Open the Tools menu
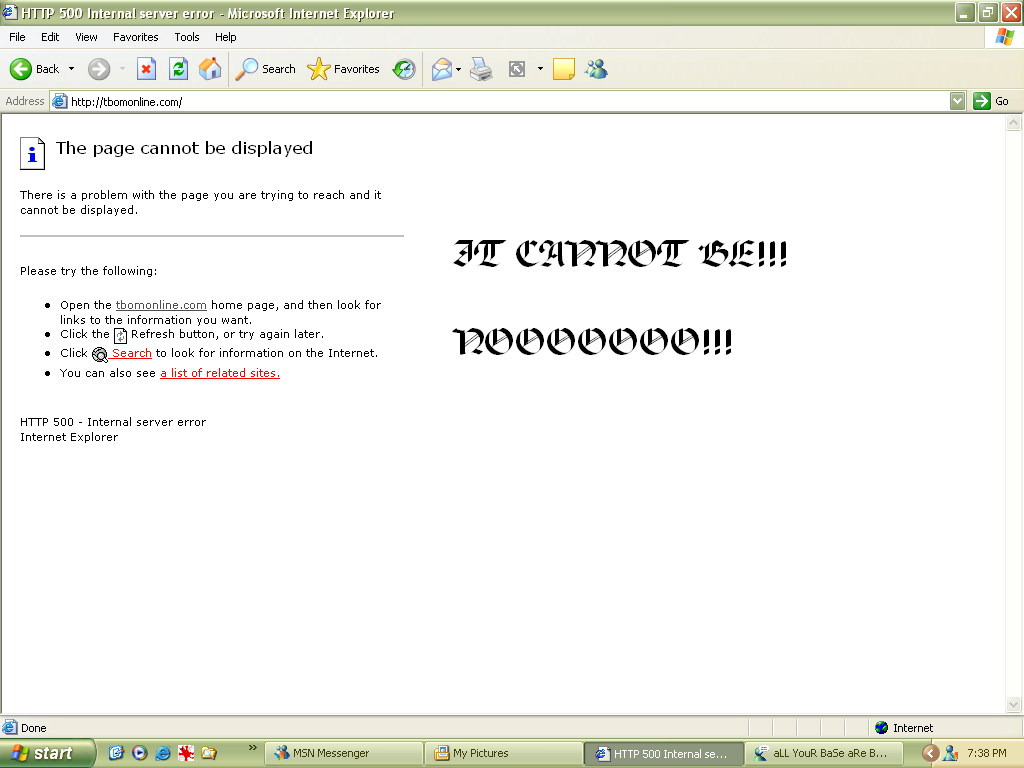 (187, 37)
